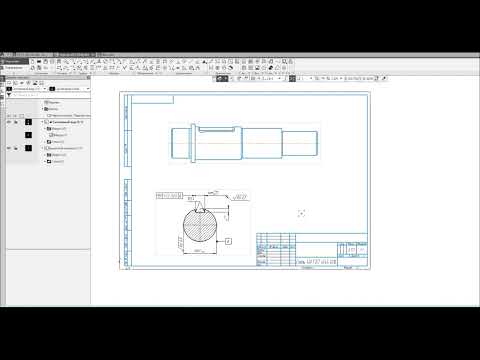Click the dark round icon in the second toolbar row
480x360 pixels.
pyautogui.click(x=271, y=68)
